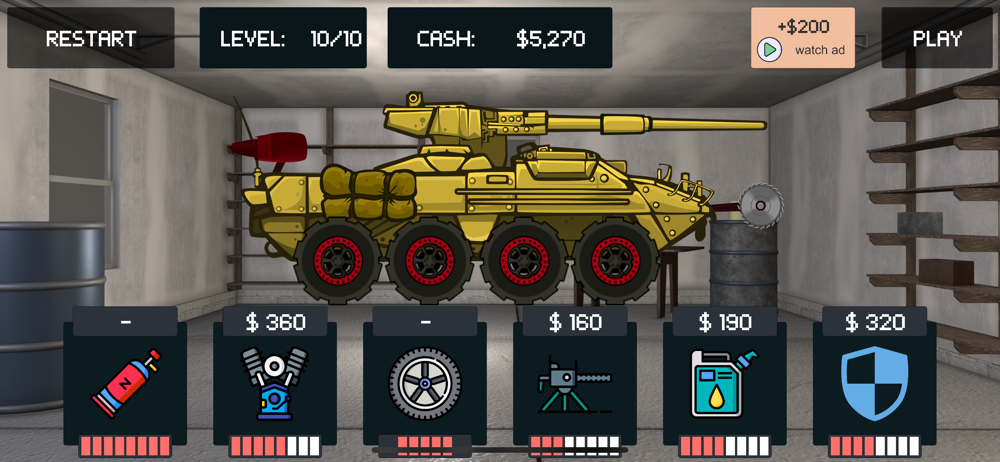Click the armor upgrade level bar

coord(874,446)
